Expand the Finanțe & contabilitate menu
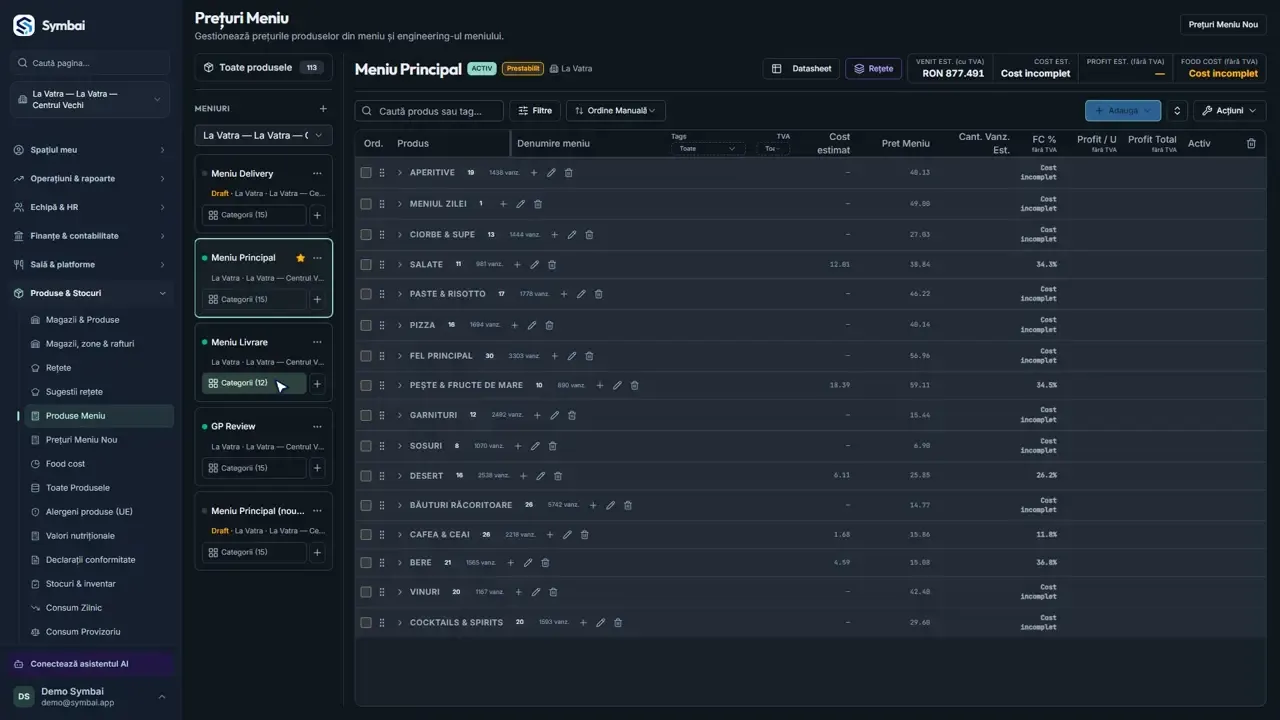Image resolution: width=1280 pixels, height=720 pixels. [x=90, y=236]
